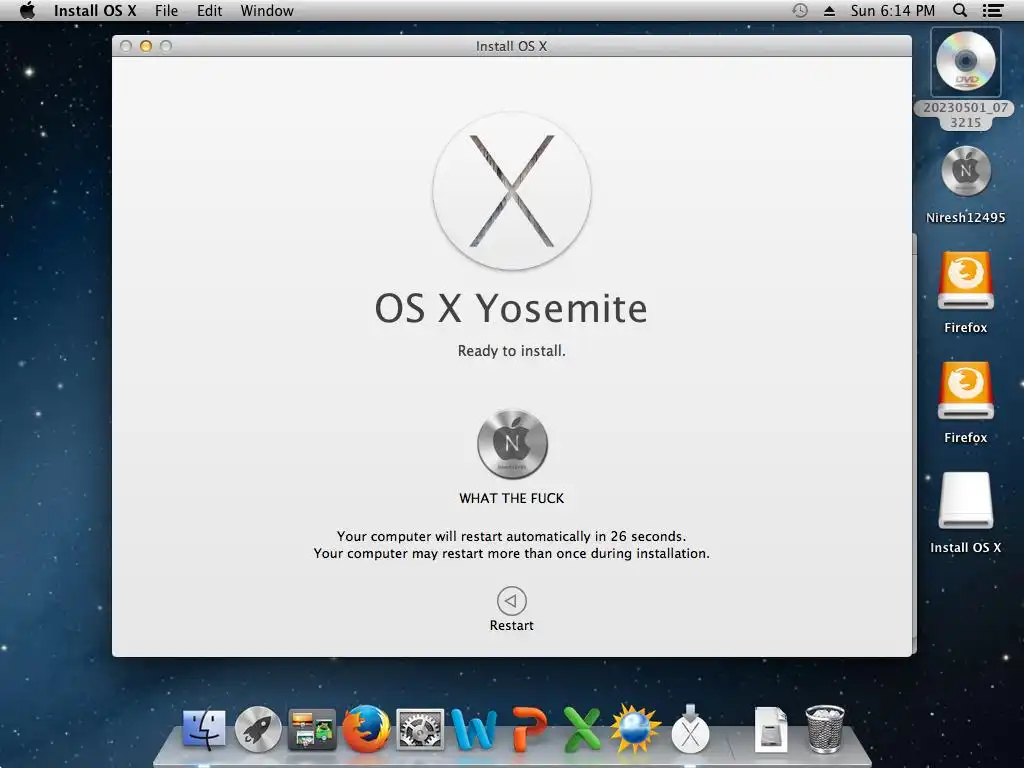Click the Eject icon in menu bar
This screenshot has height=768, width=1024.
click(x=829, y=10)
